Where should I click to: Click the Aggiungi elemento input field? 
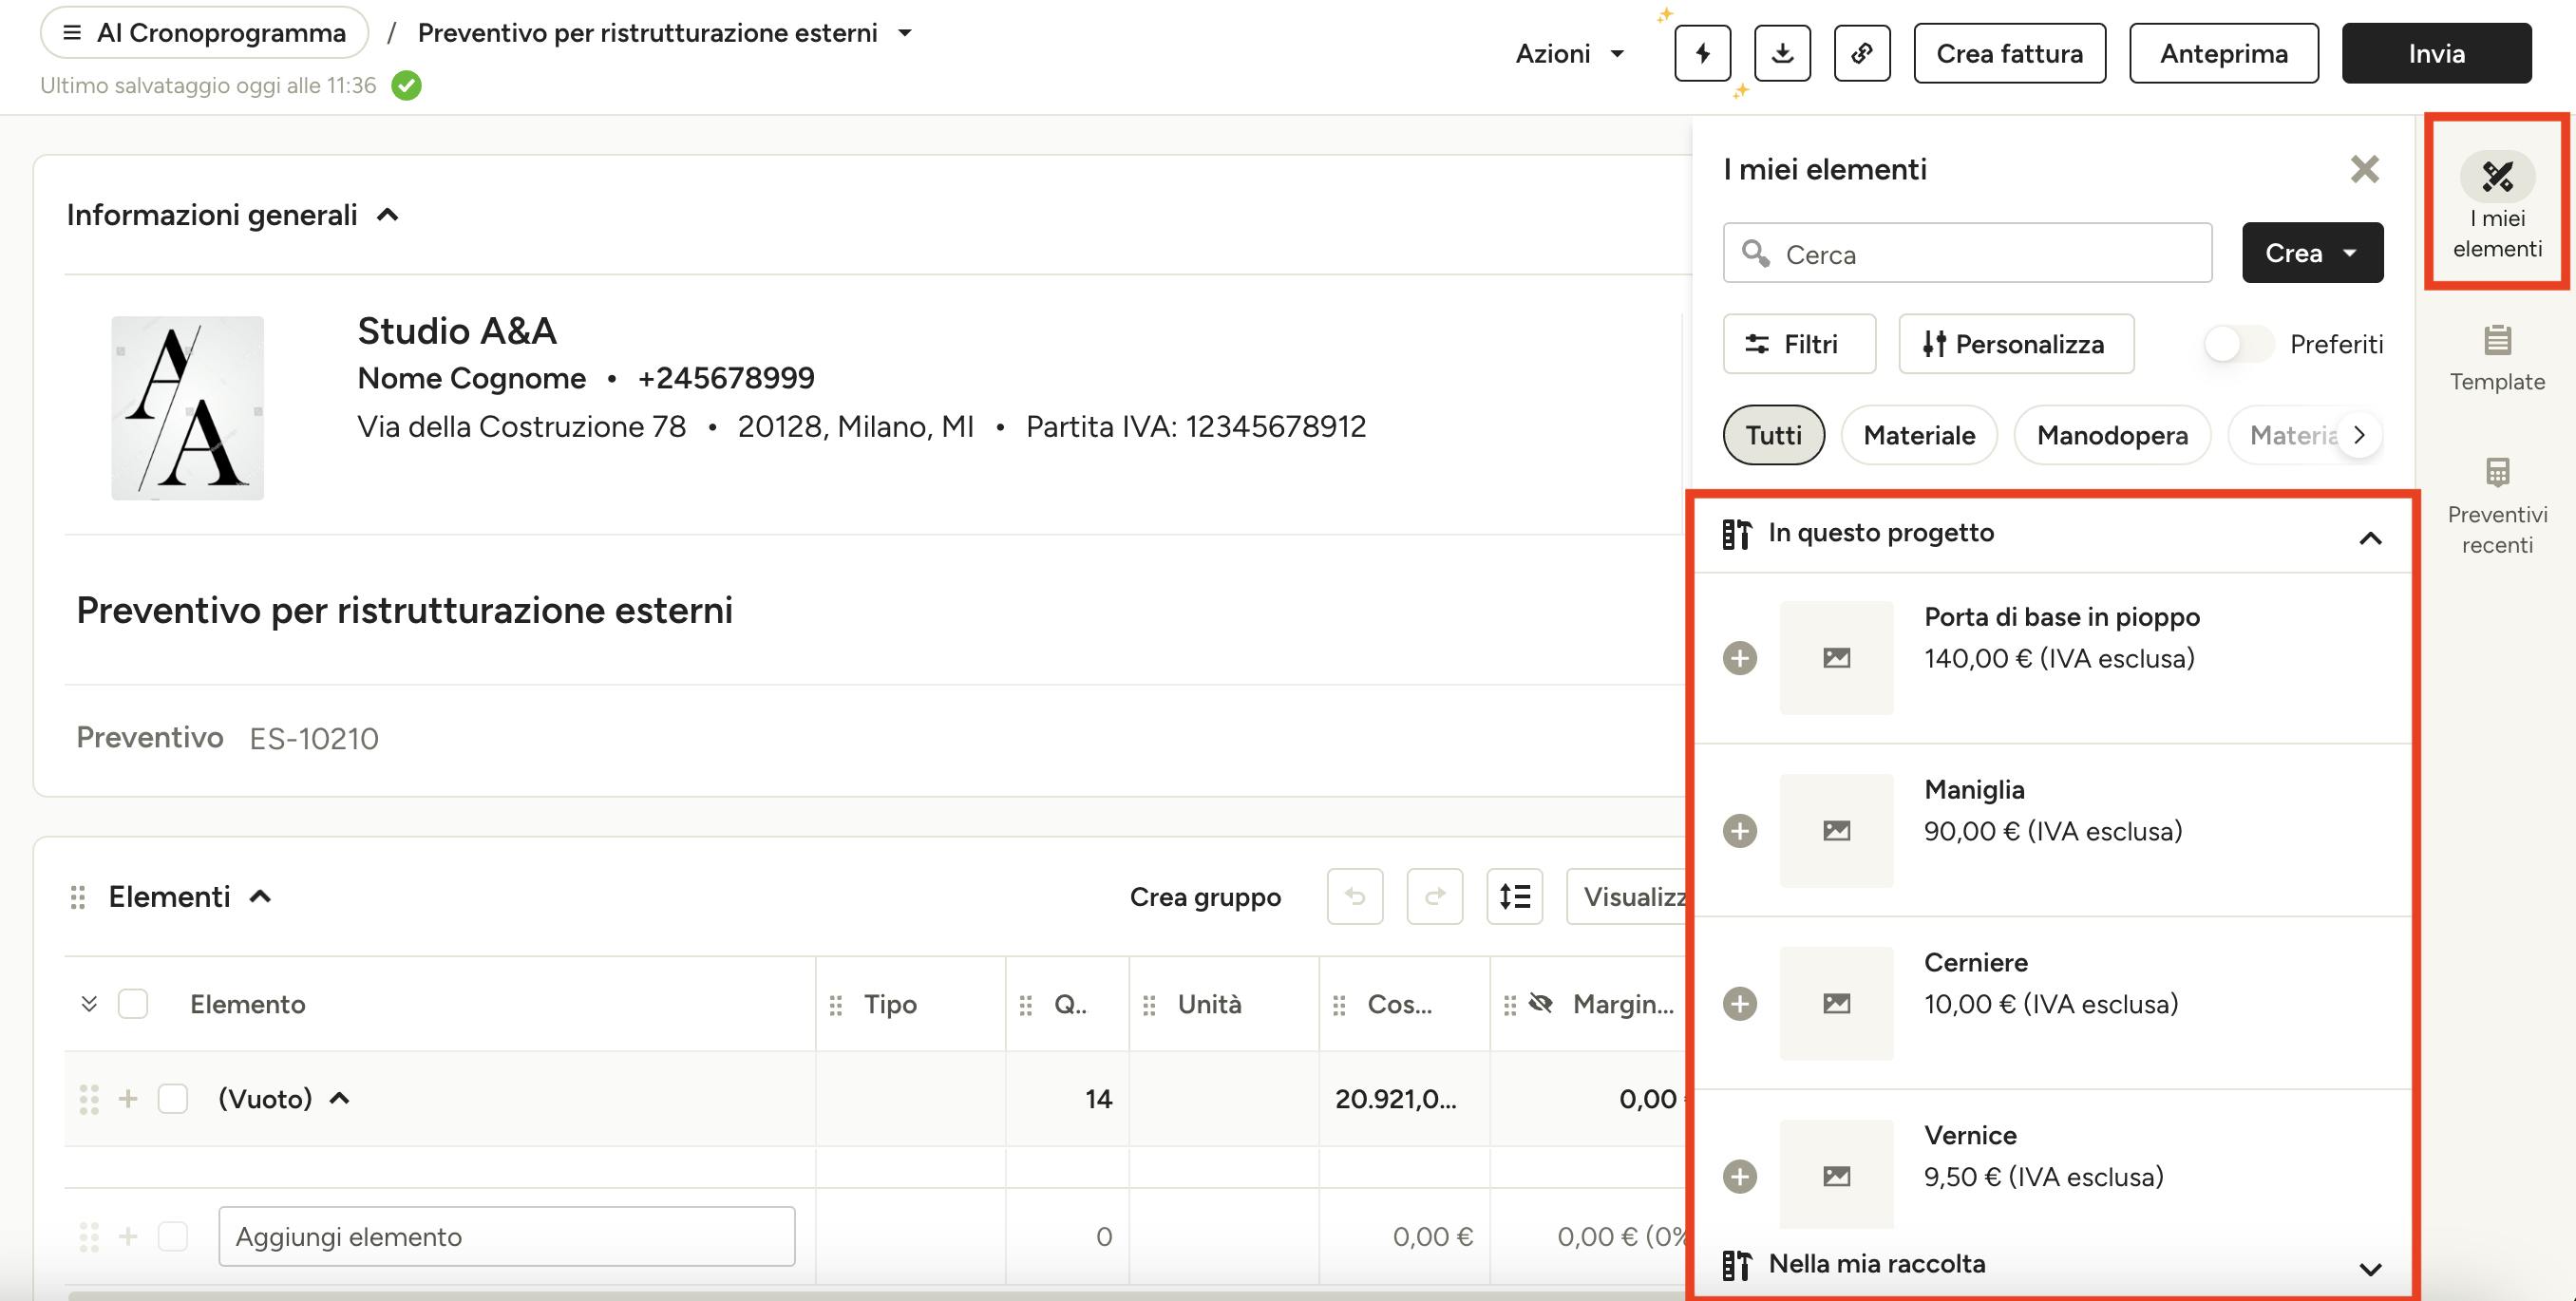(507, 1237)
